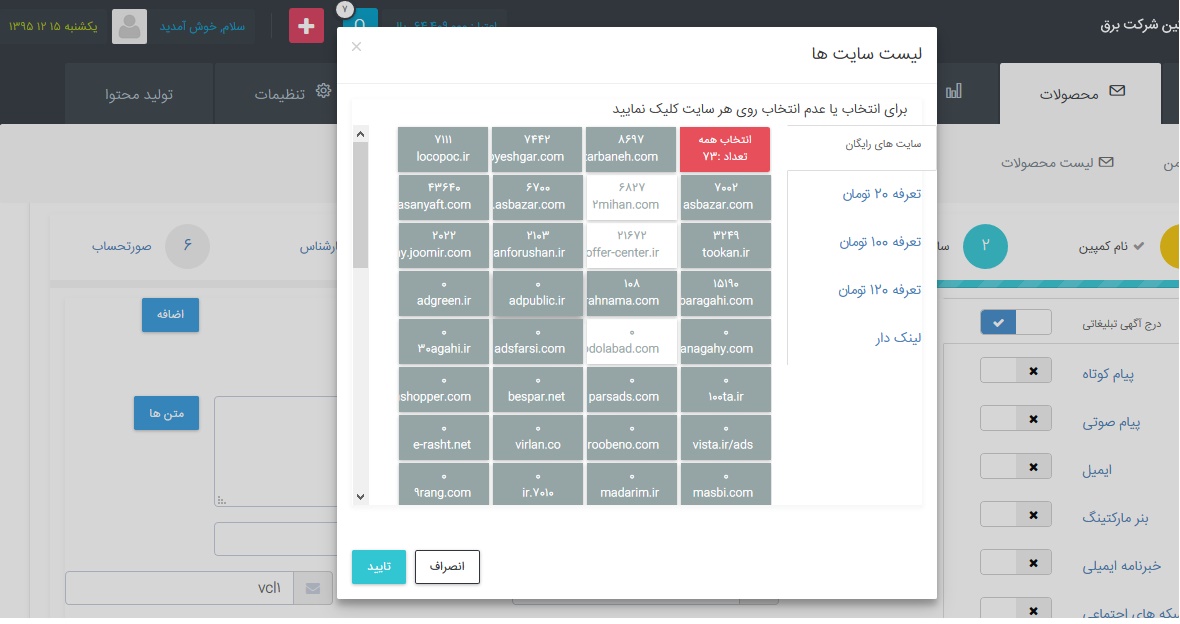Deselect the masbi.com site tile
The width and height of the screenshot is (1180, 624).
point(725,484)
